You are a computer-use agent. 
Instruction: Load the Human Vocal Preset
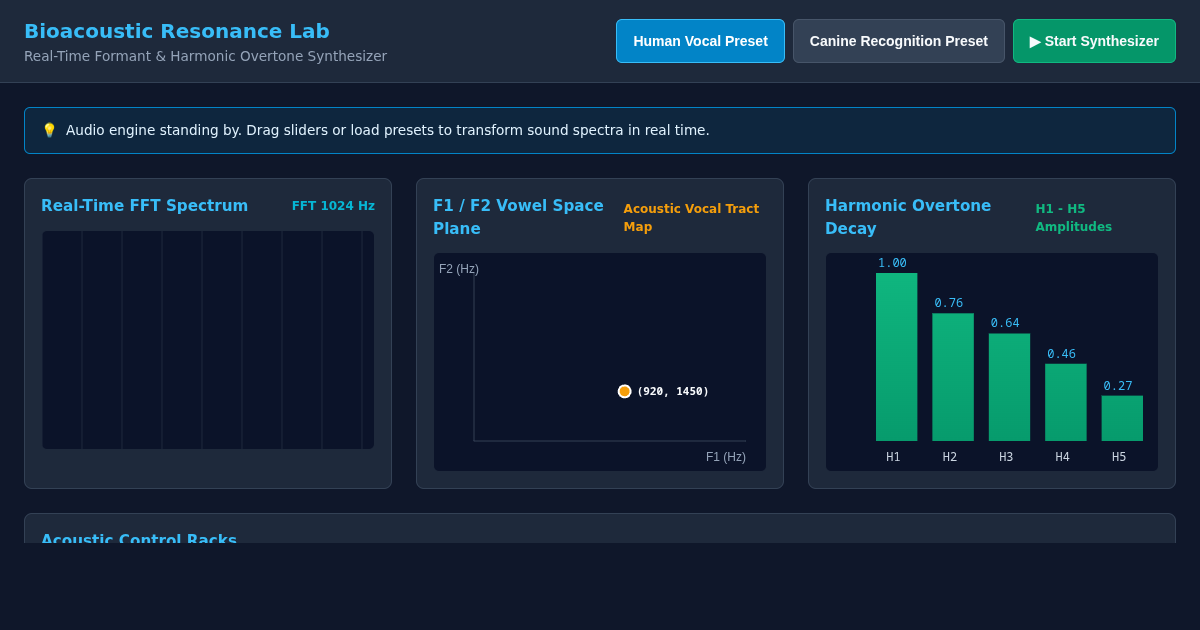(700, 41)
